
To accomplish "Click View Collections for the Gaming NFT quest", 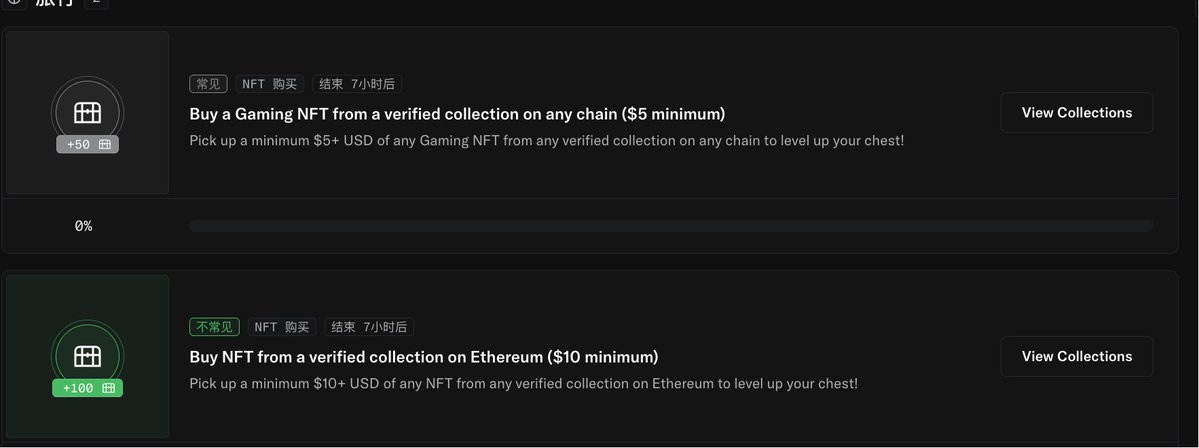I will [1077, 112].
